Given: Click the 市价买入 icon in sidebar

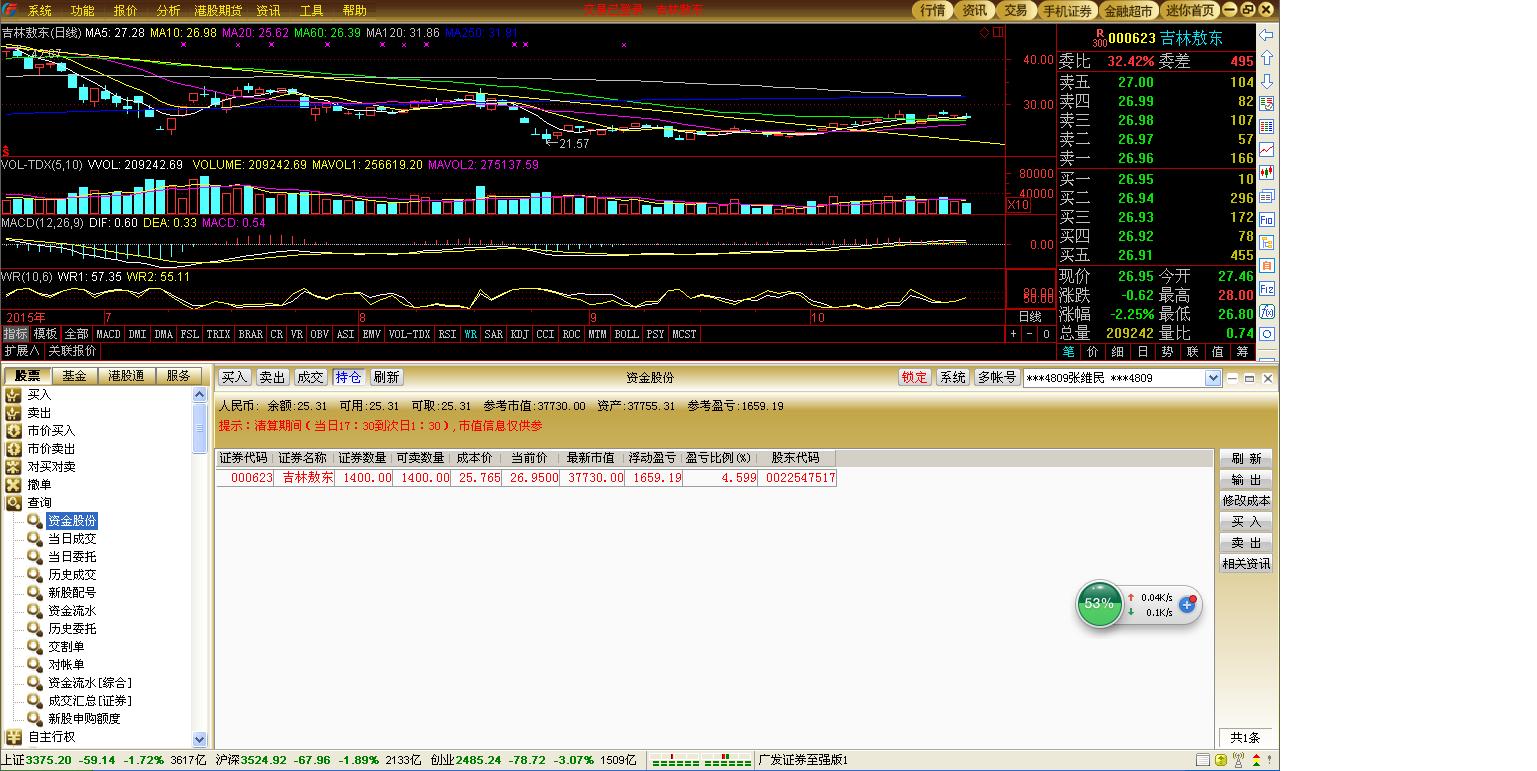Looking at the screenshot, I should point(13,431).
